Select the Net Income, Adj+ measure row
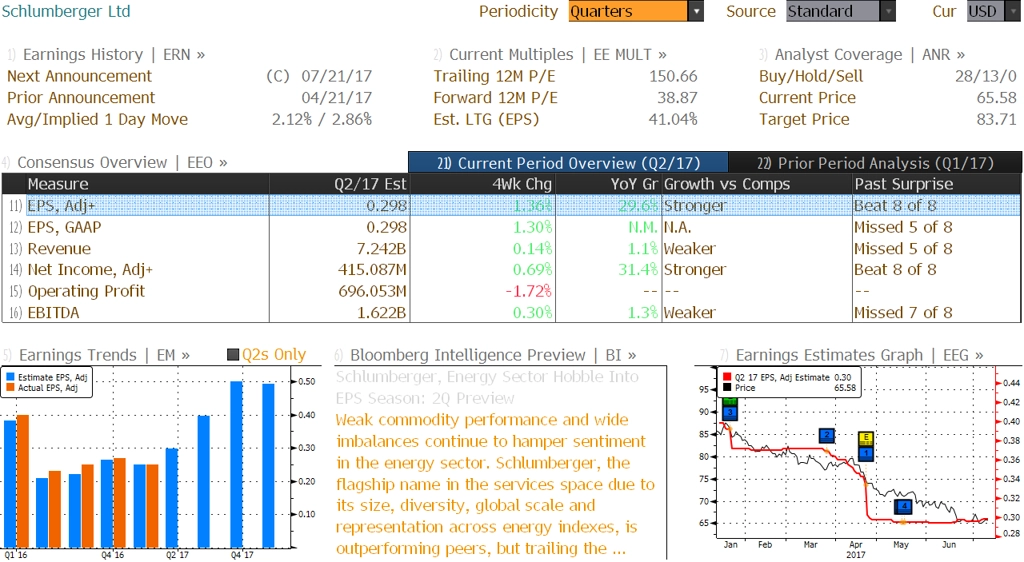This screenshot has width=1024, height=562. click(511, 270)
